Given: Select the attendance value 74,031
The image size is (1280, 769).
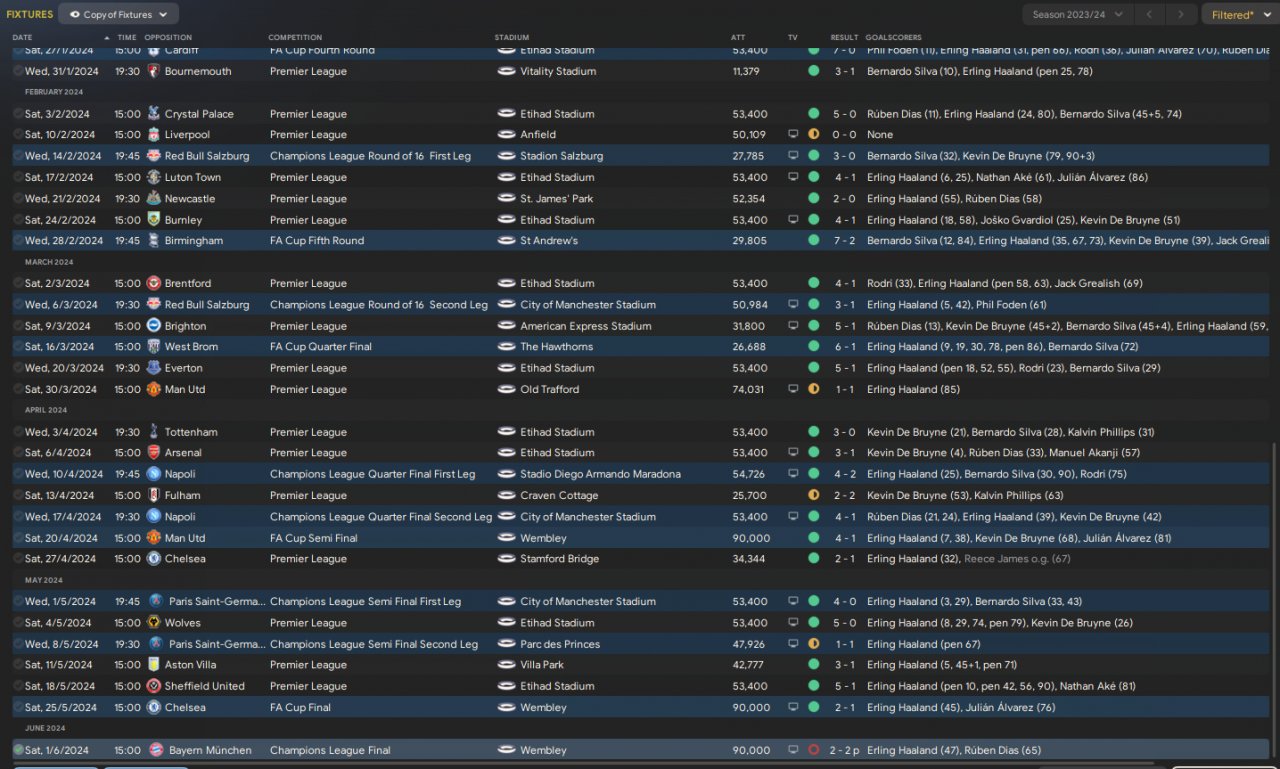Looking at the screenshot, I should [x=750, y=390].
